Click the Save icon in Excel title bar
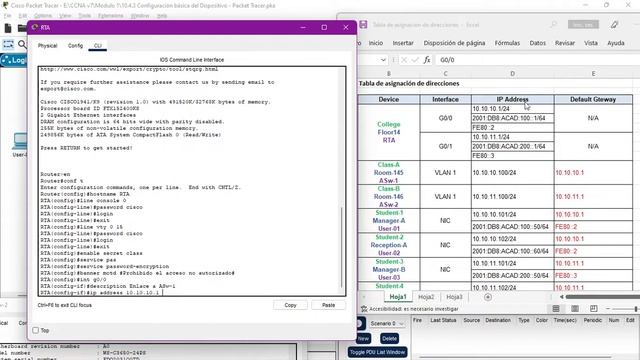This screenshot has width=640, height=360. click(363, 24)
